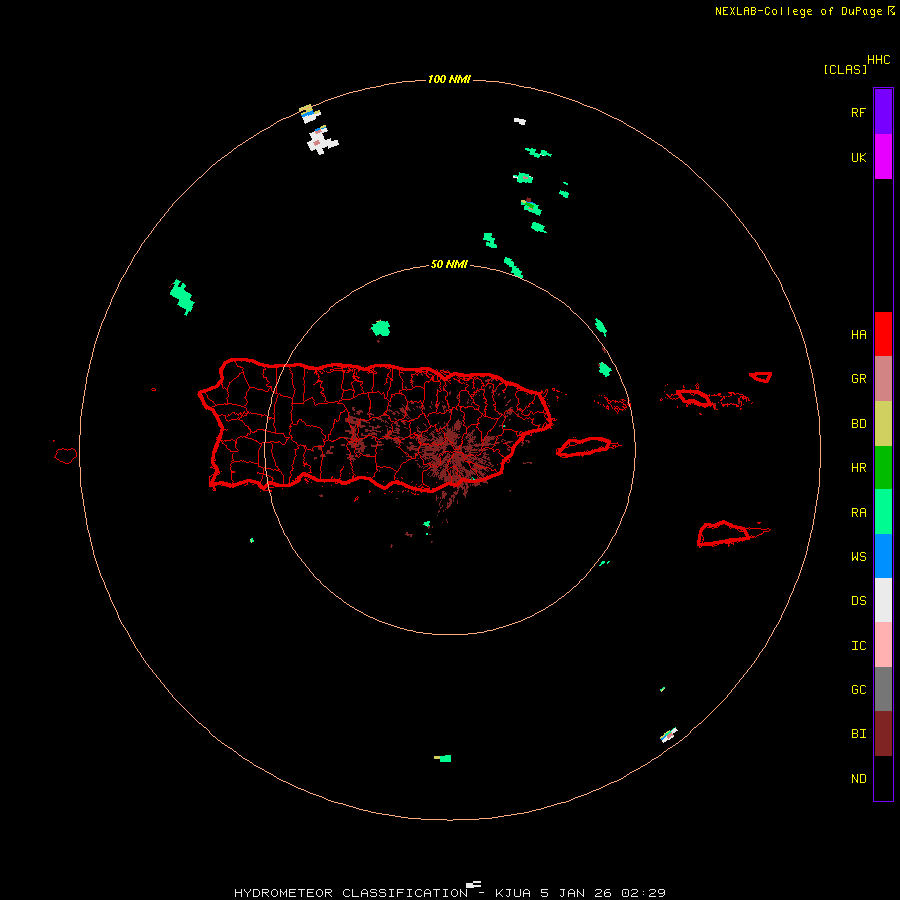Click the white dry-snow echo in the northwest
Image resolution: width=900 pixels, height=900 pixels.
pos(323,140)
